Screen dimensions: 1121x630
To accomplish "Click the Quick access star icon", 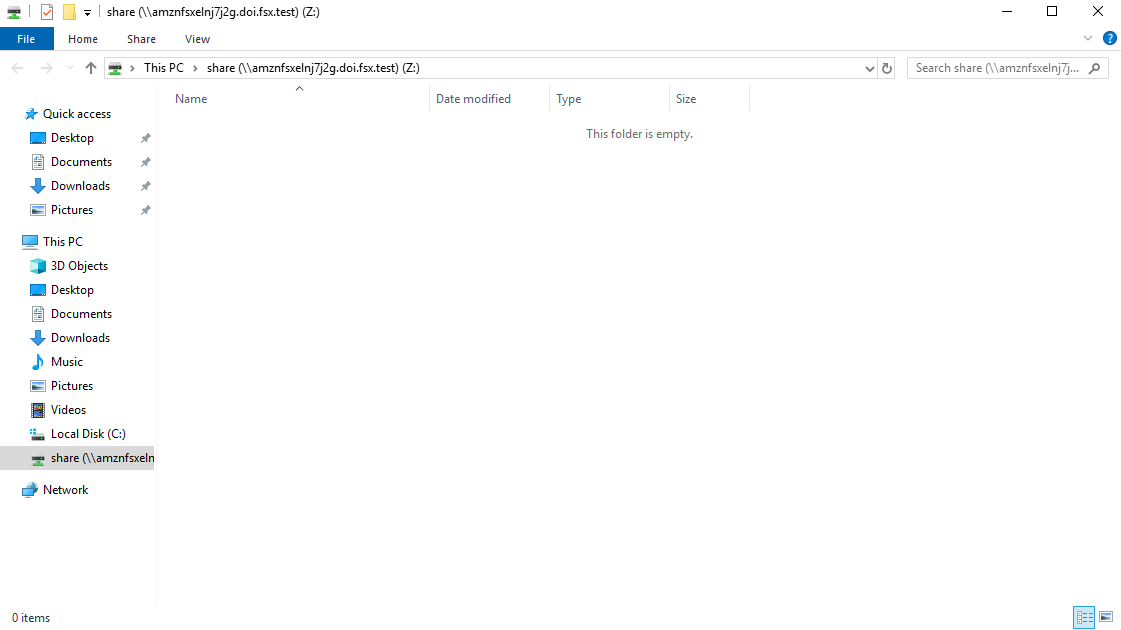I will 31,114.
